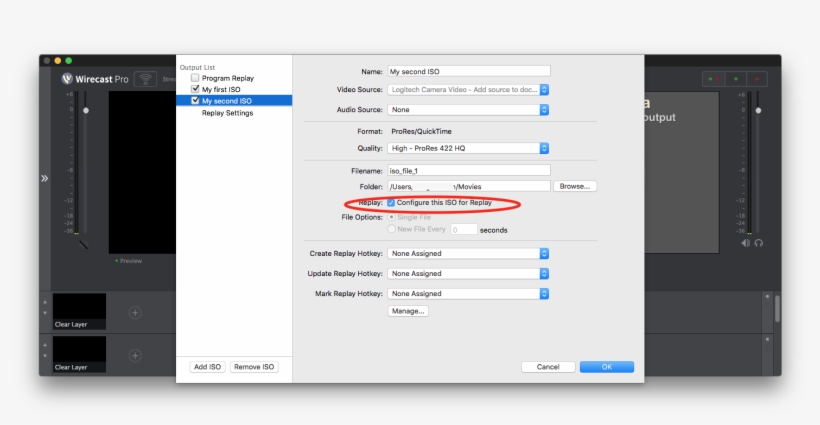Enable the Program Replay checkbox

[195, 78]
